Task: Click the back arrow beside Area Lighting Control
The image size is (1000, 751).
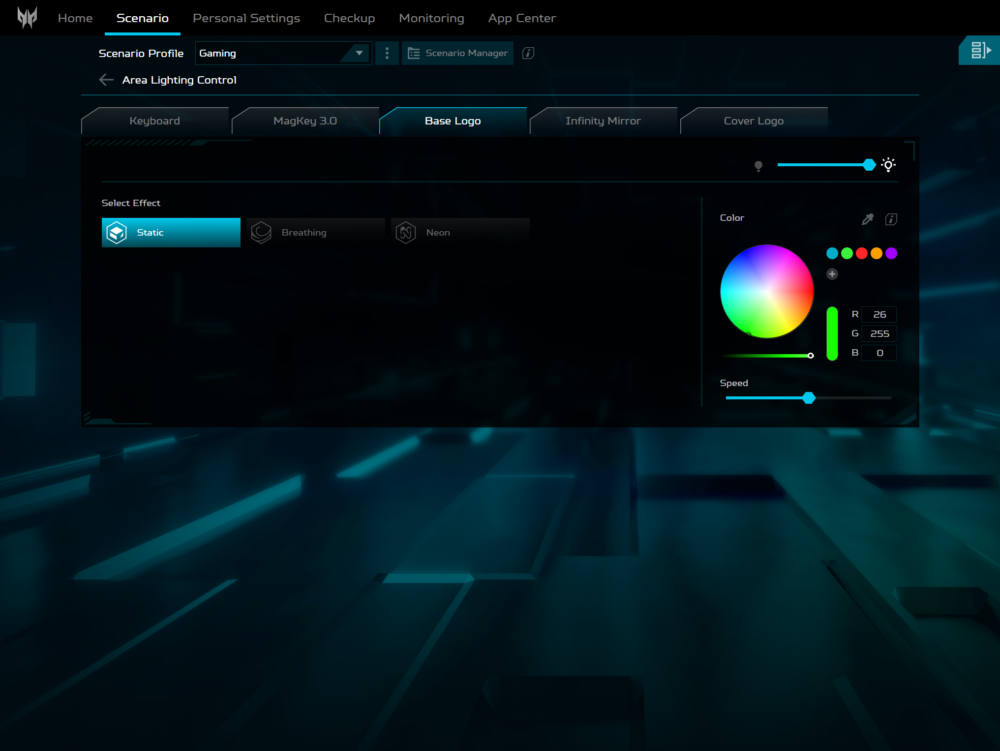Action: (x=106, y=80)
